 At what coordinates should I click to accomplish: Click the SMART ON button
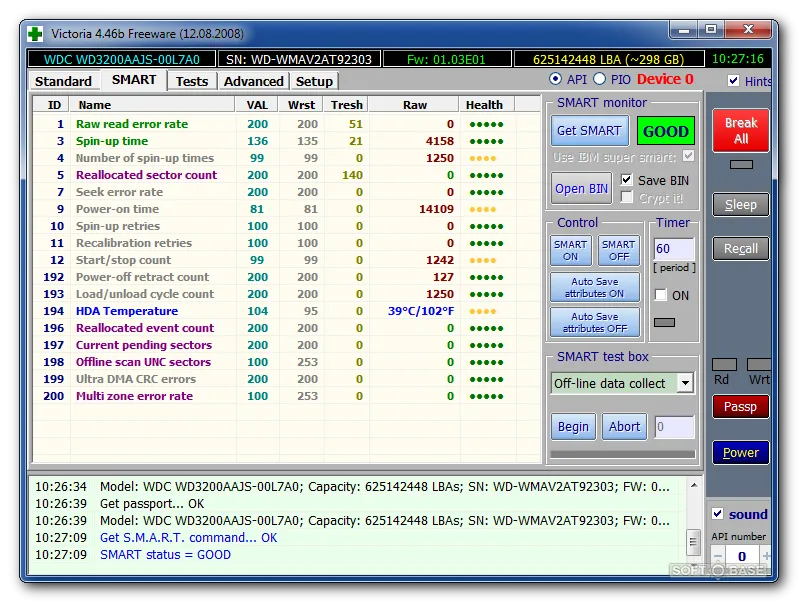point(571,250)
